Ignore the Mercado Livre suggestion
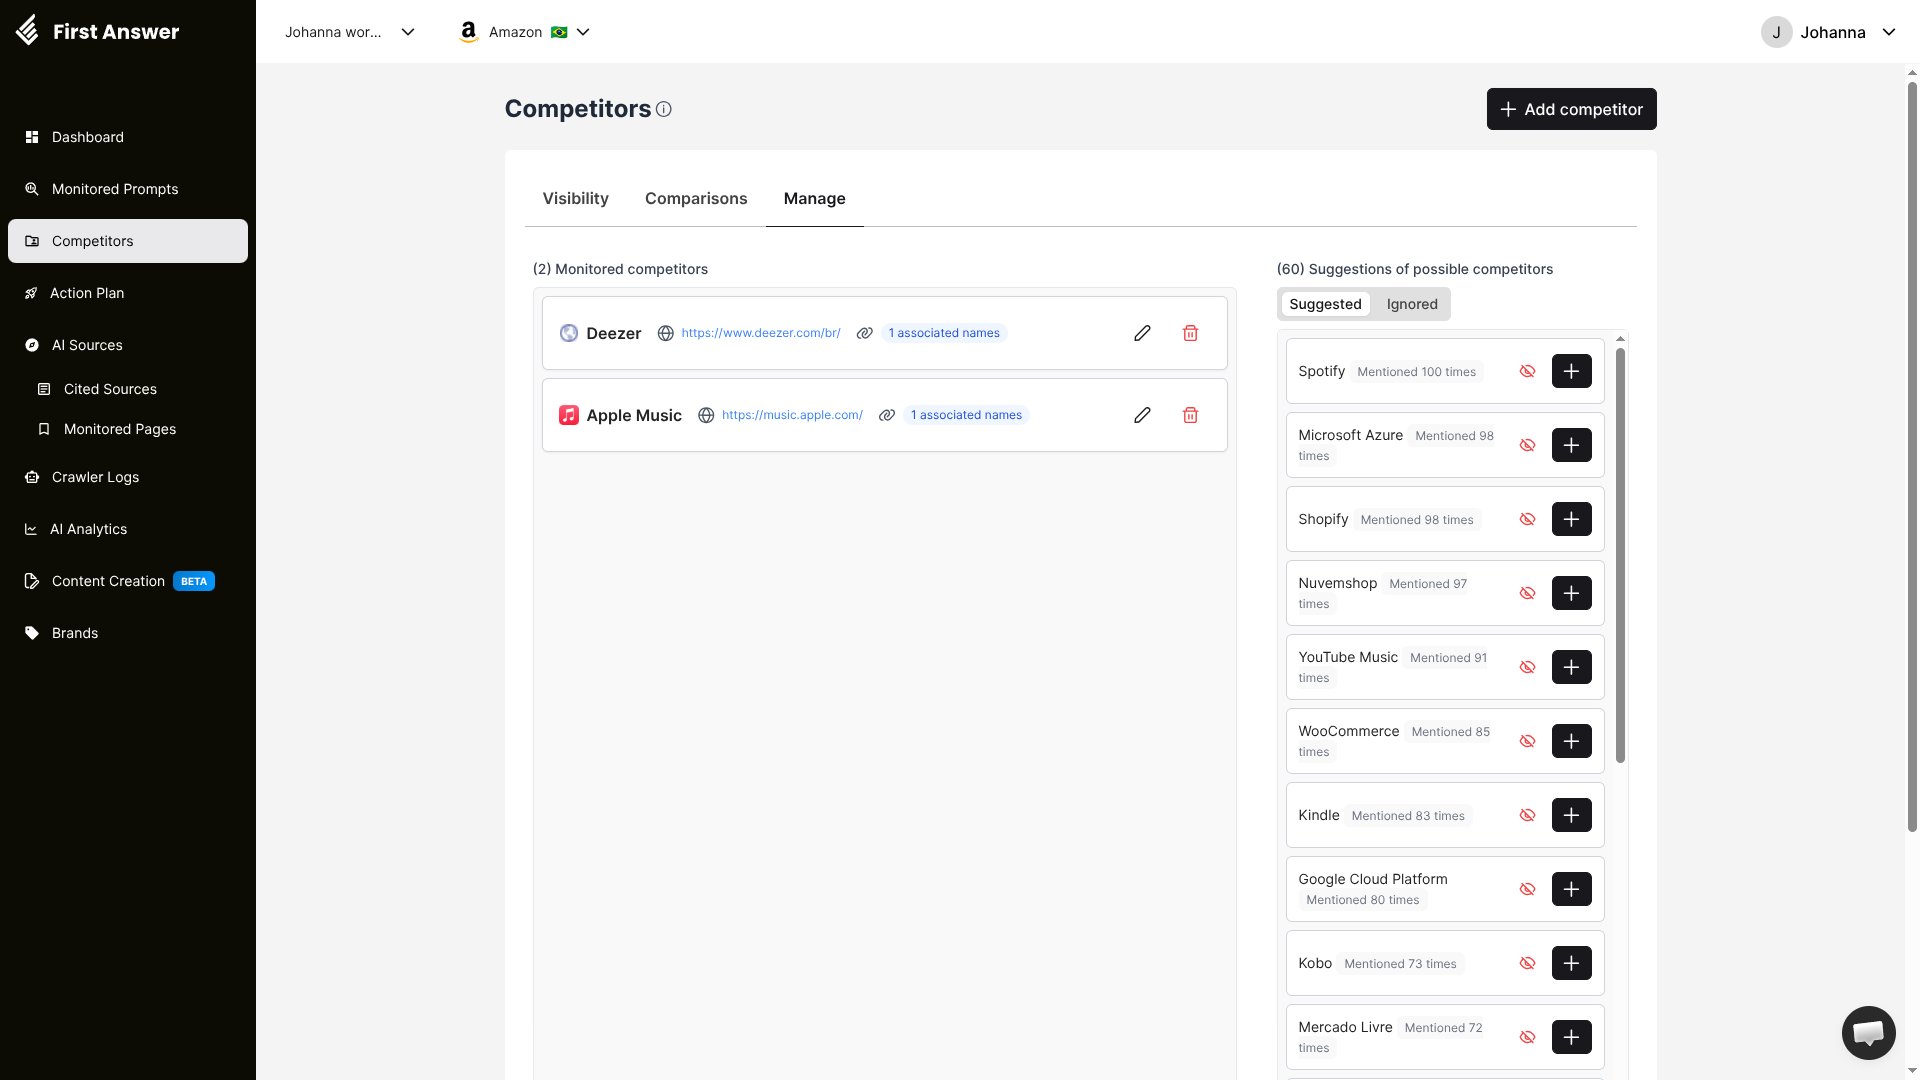Image resolution: width=1920 pixels, height=1080 pixels. (1527, 1037)
